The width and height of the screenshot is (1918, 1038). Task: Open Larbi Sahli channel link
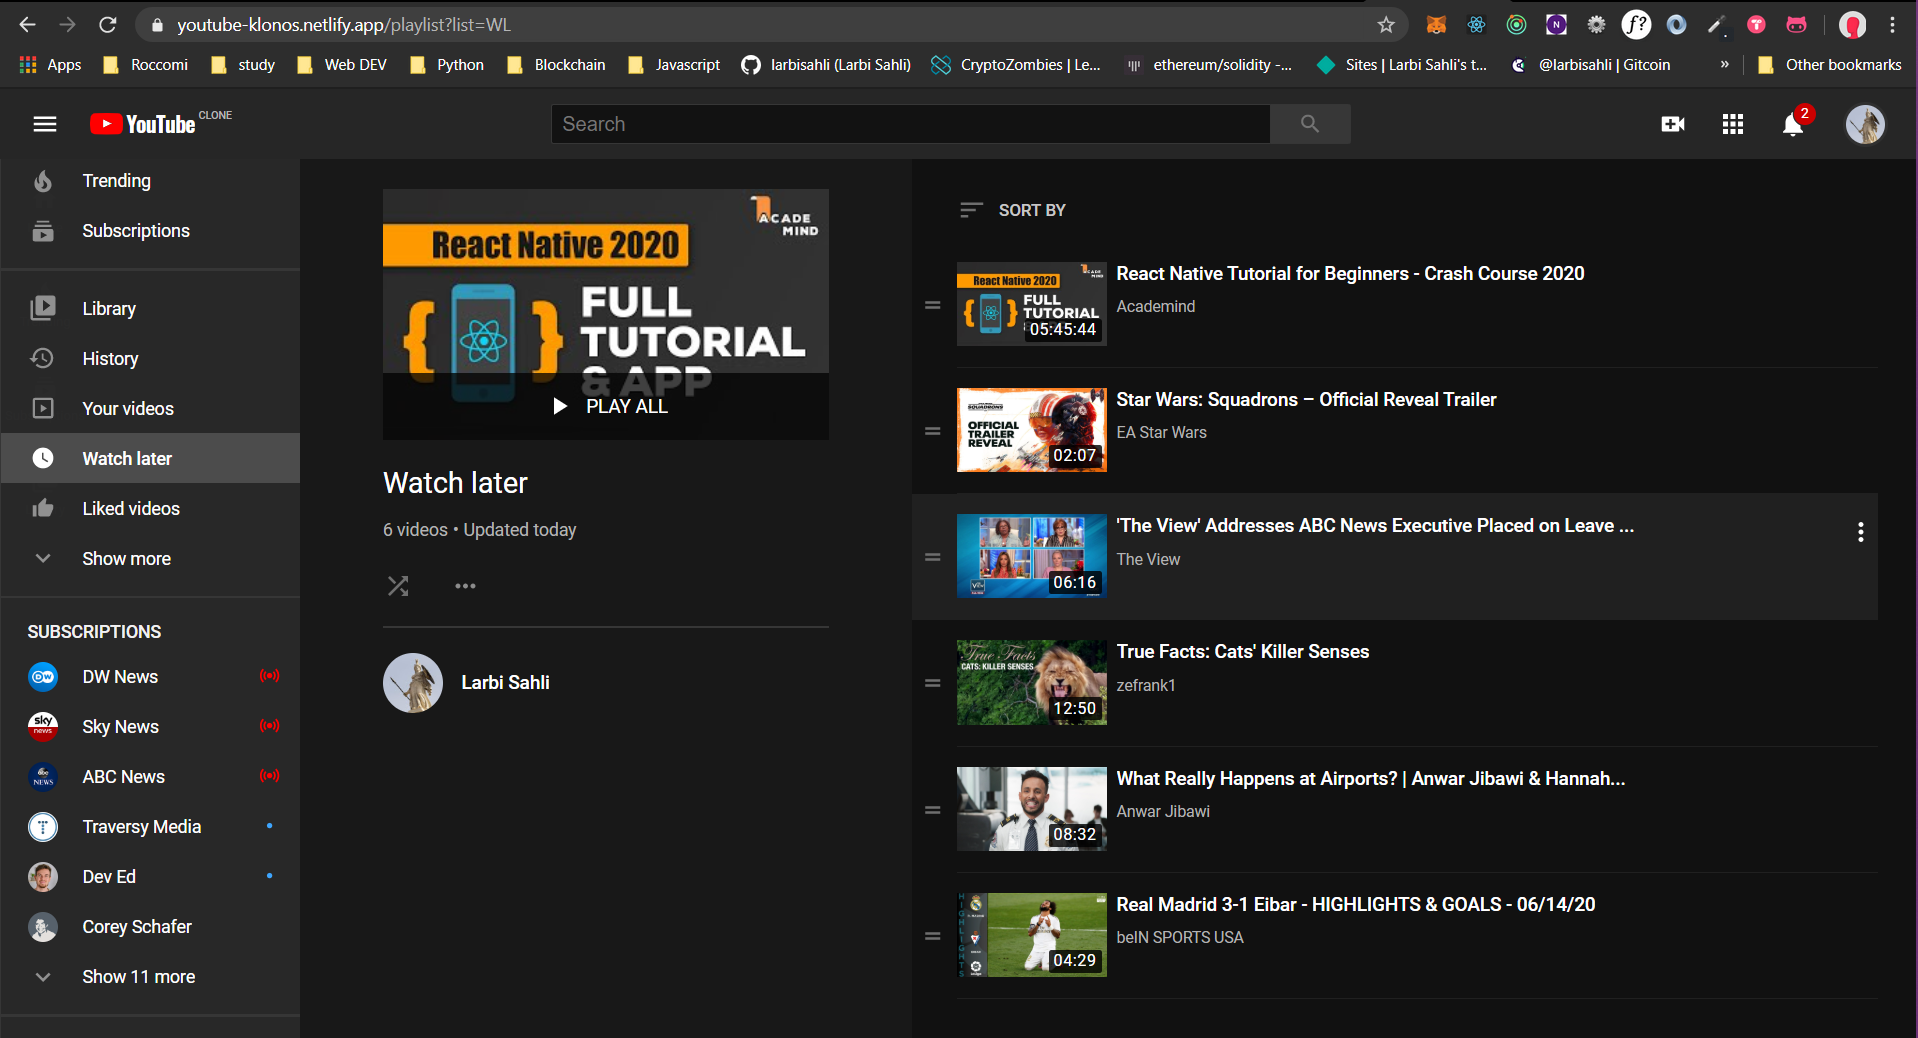coord(505,682)
